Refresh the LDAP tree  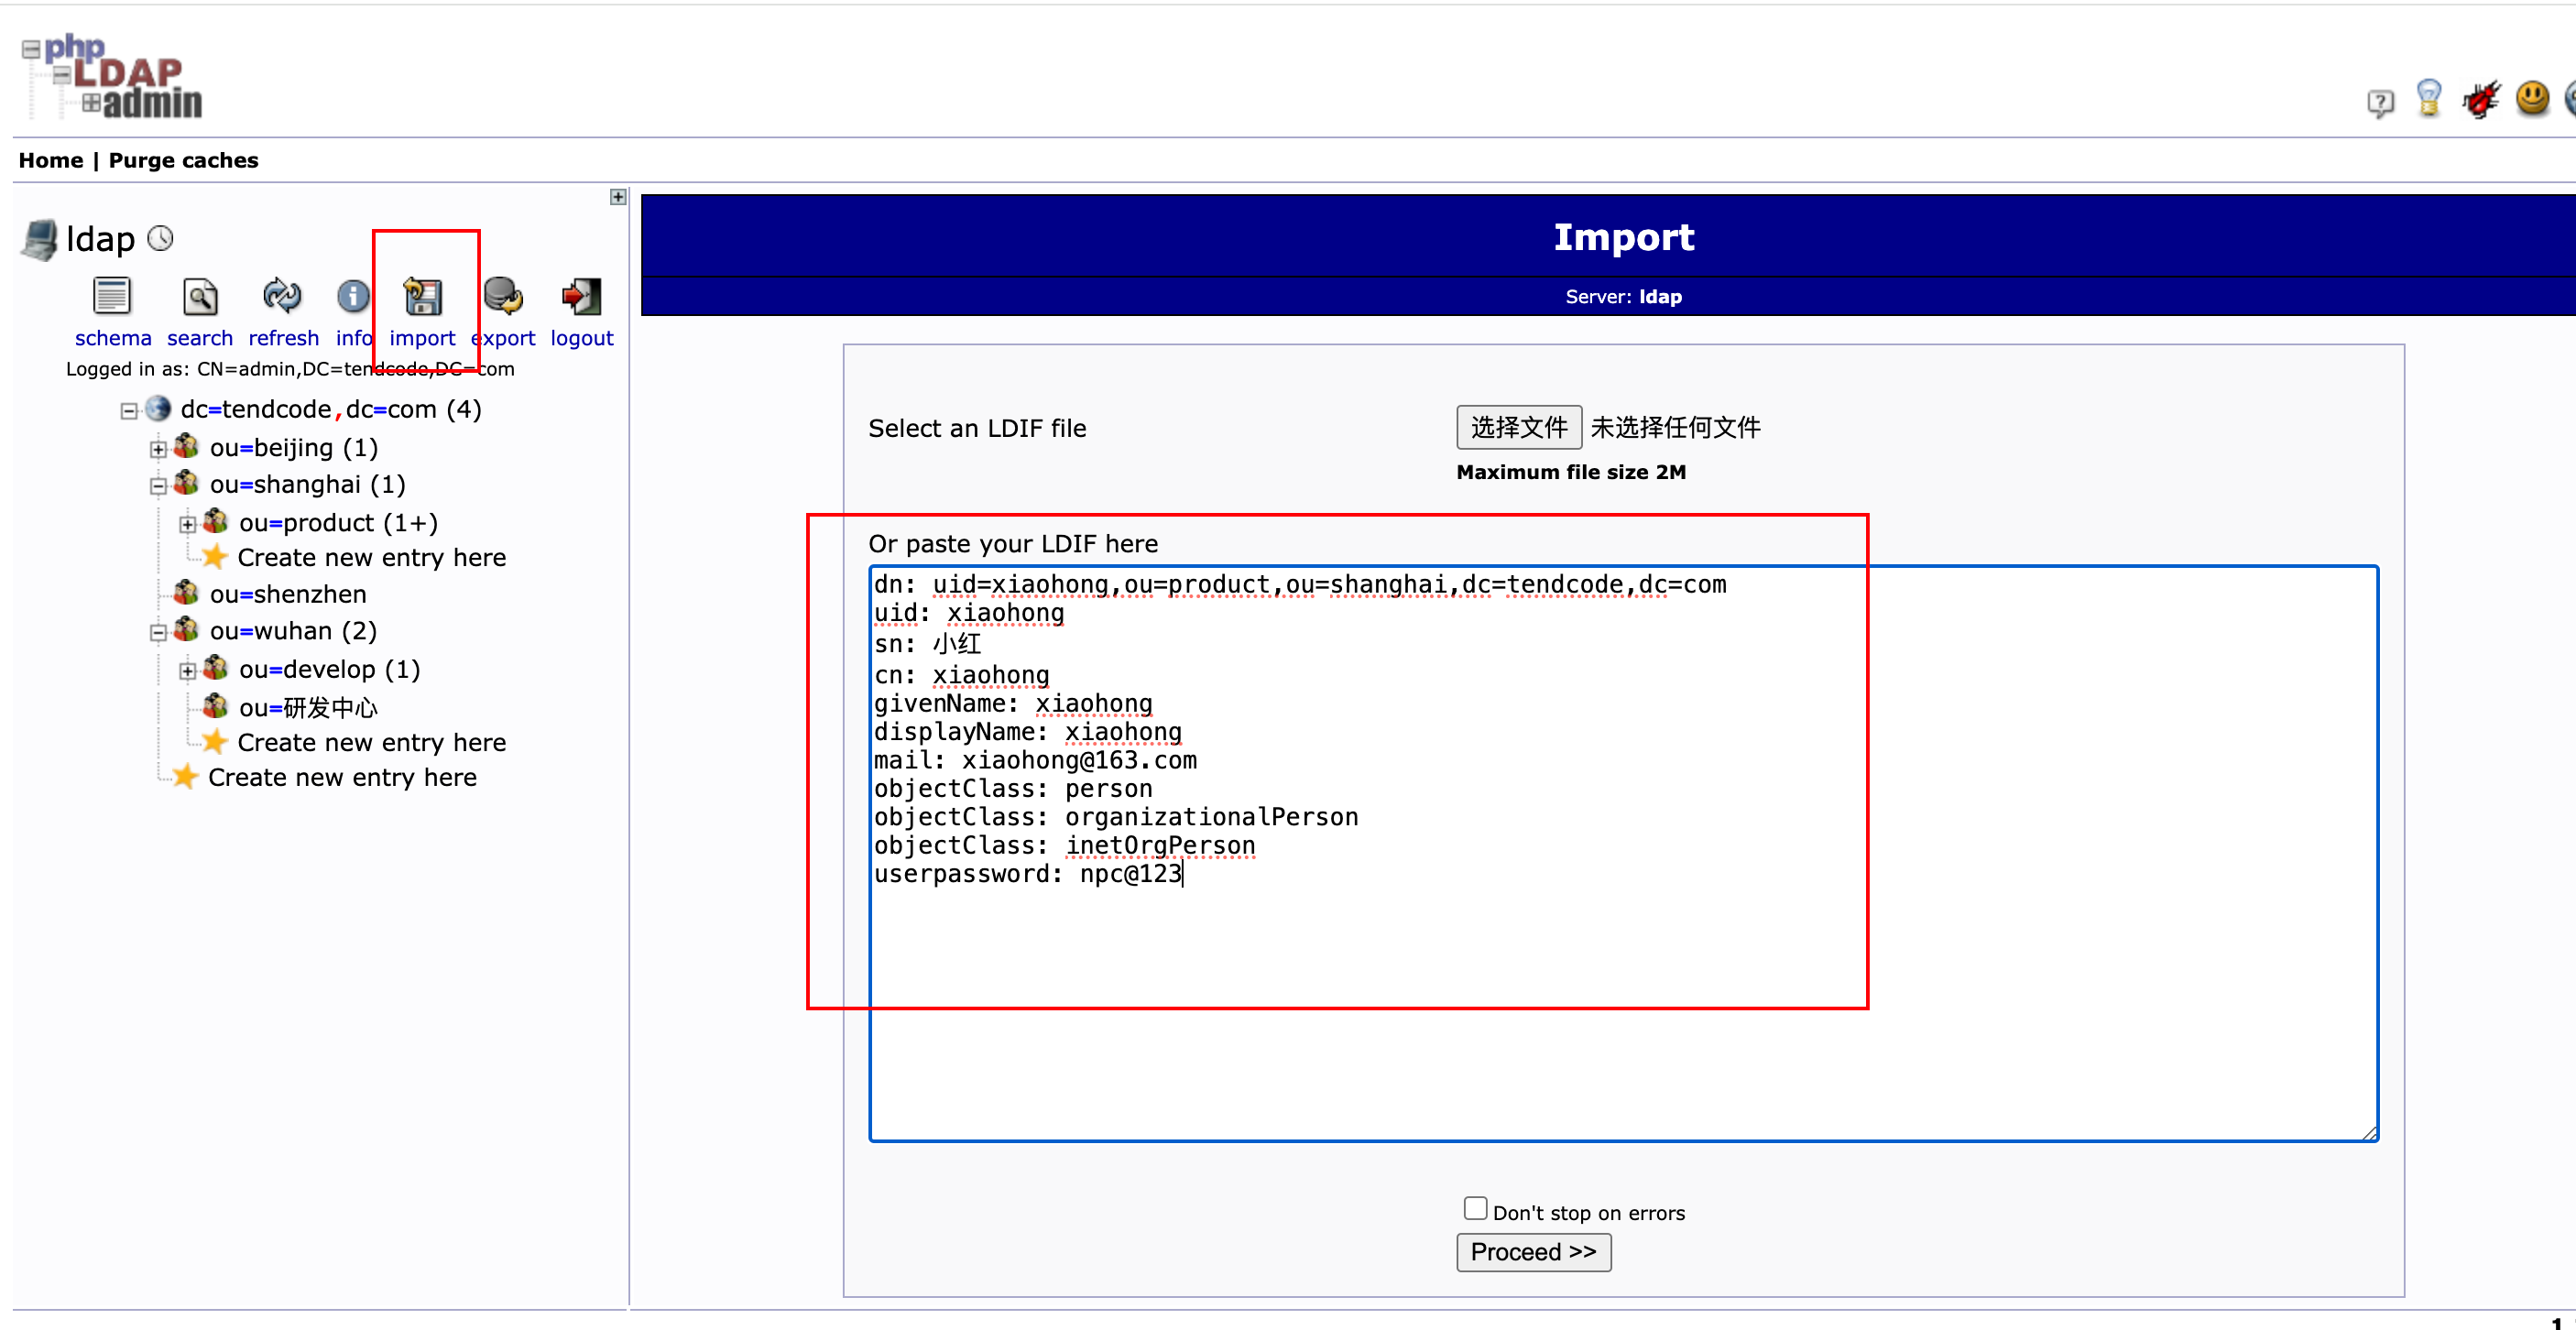click(x=282, y=296)
